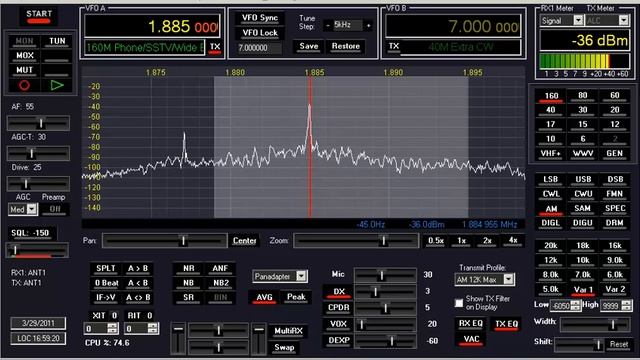Toggle the TUN tune button
This screenshot has width=640, height=360.
click(57, 41)
